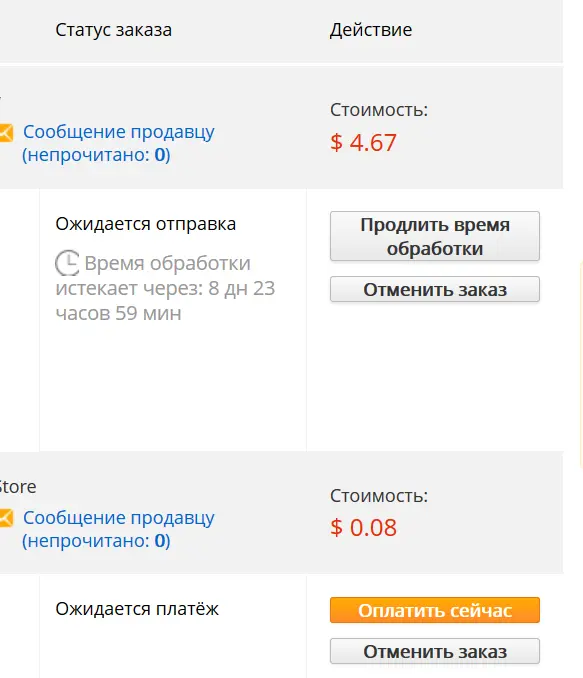Image resolution: width=583 pixels, height=678 pixels.
Task: Click the Статус заказа column header
Action: pos(113,30)
